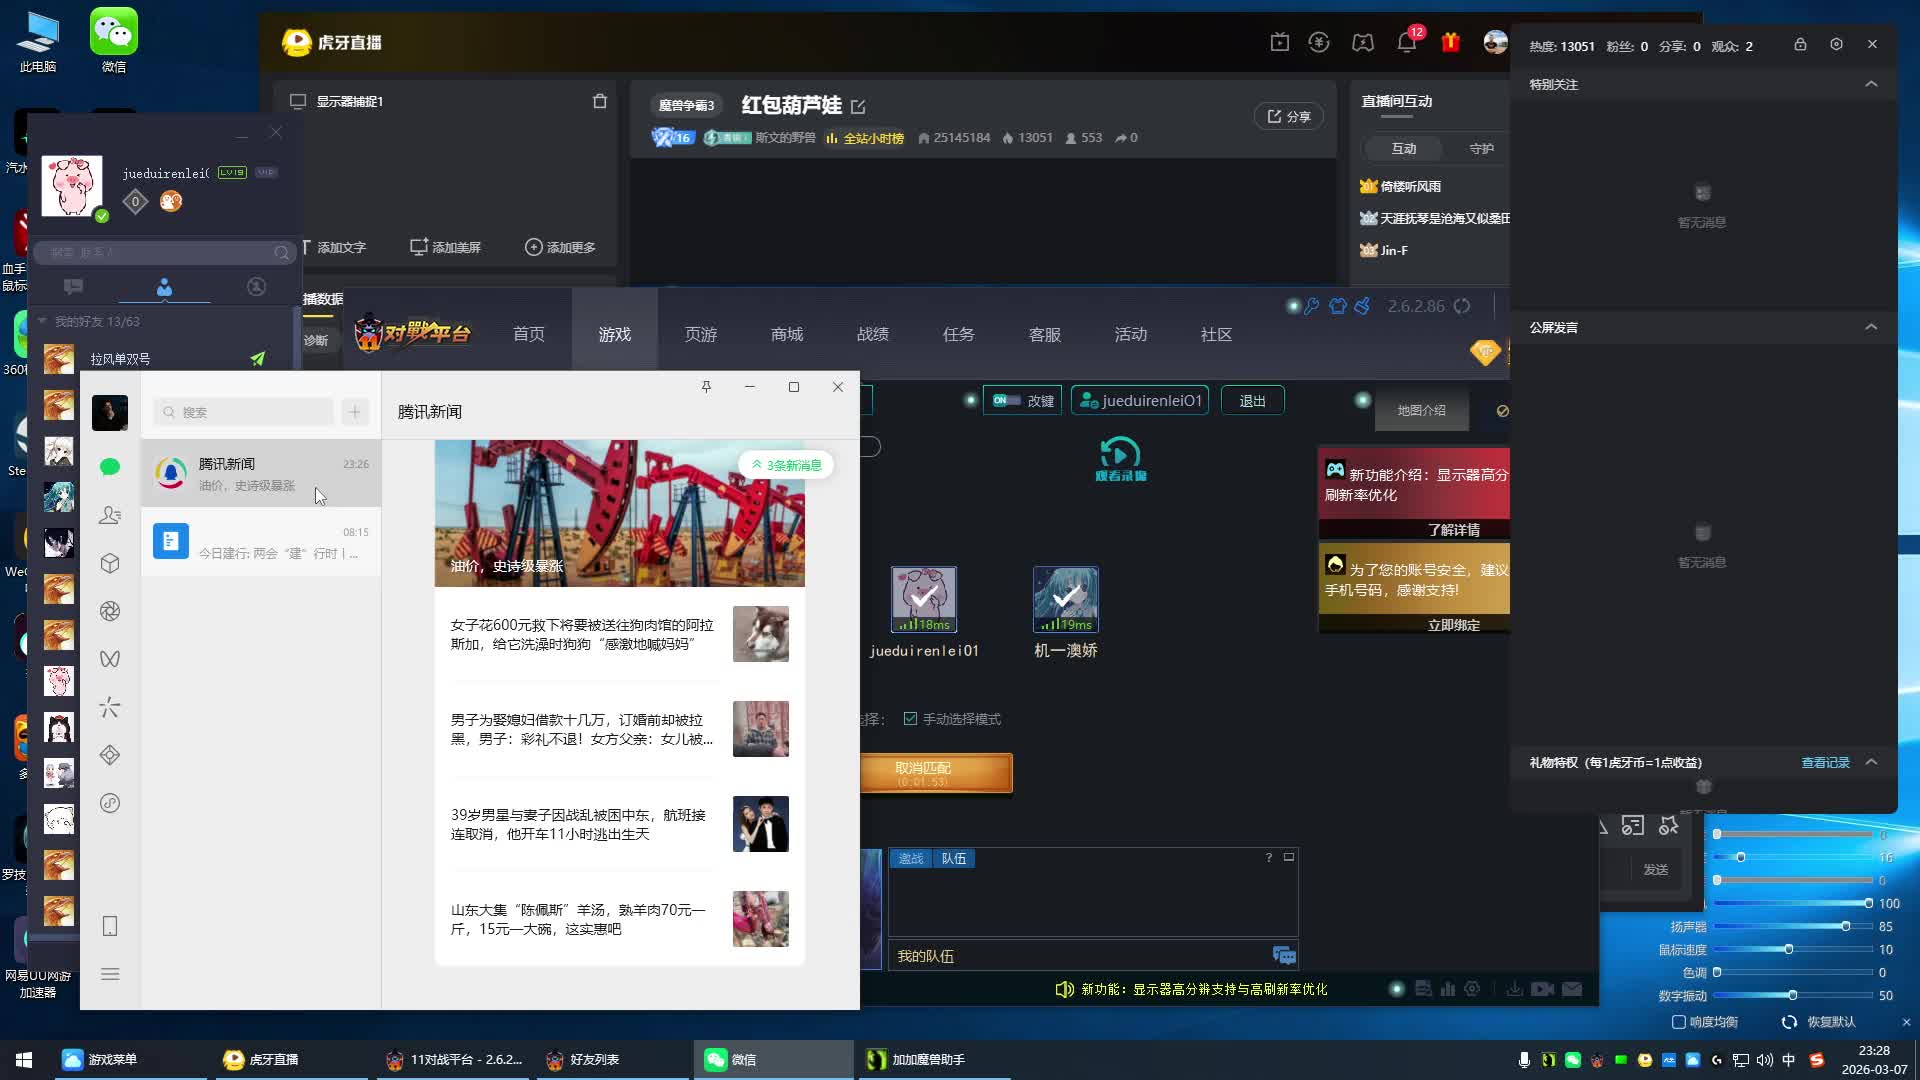Collapse the 特别关注 section
Viewport: 1920px width, 1080px height.
pyautogui.click(x=1871, y=84)
